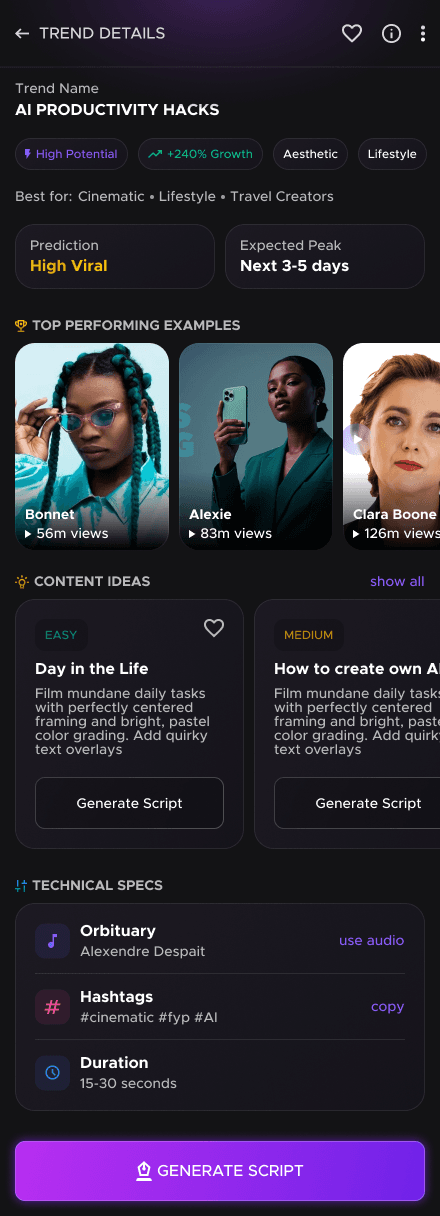The height and width of the screenshot is (1216, 440).
Task: Save Day in the Life idea with heart
Action: pos(214,628)
